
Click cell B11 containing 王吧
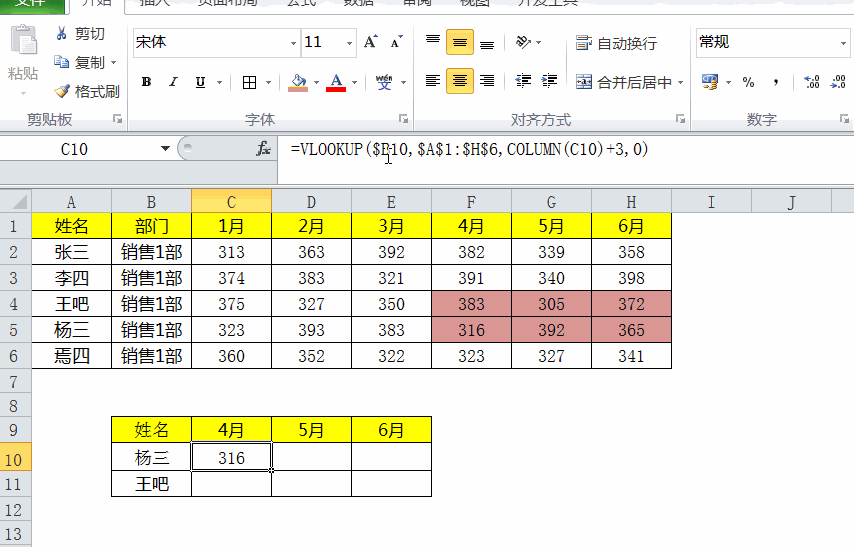(151, 484)
